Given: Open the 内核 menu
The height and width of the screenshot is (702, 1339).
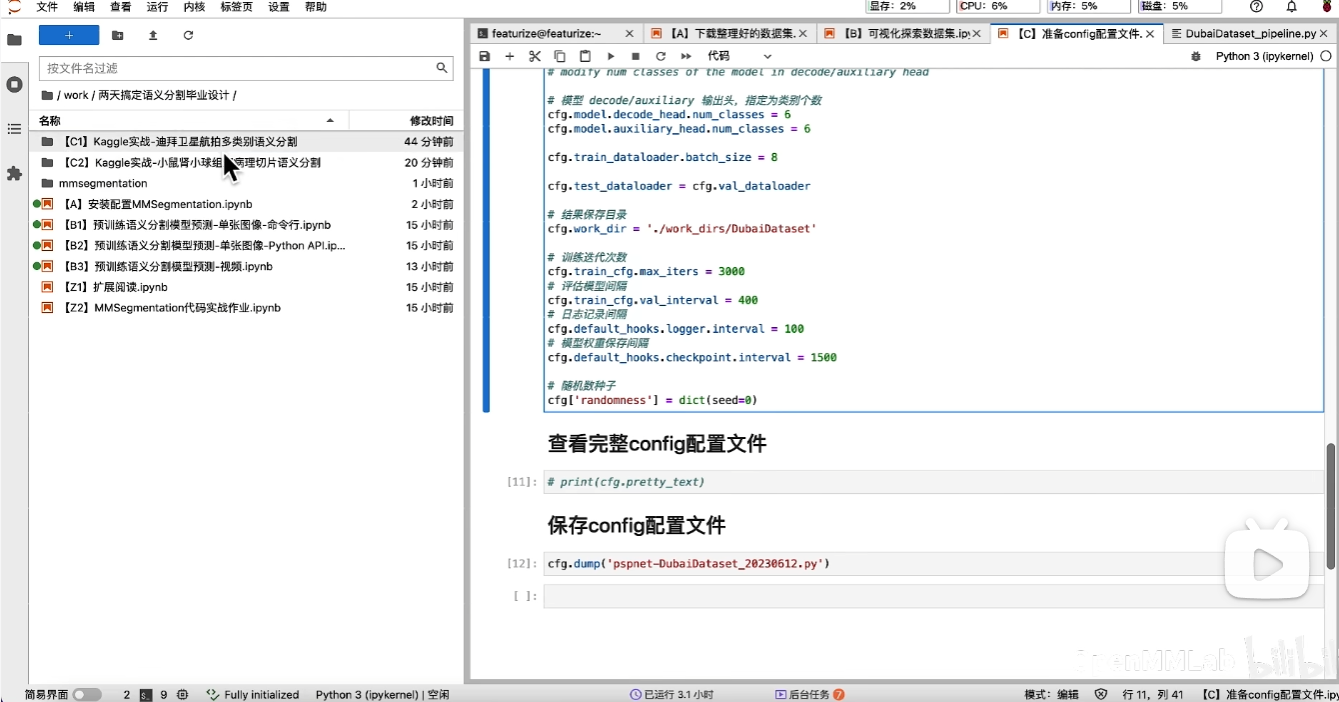Looking at the screenshot, I should click(194, 7).
